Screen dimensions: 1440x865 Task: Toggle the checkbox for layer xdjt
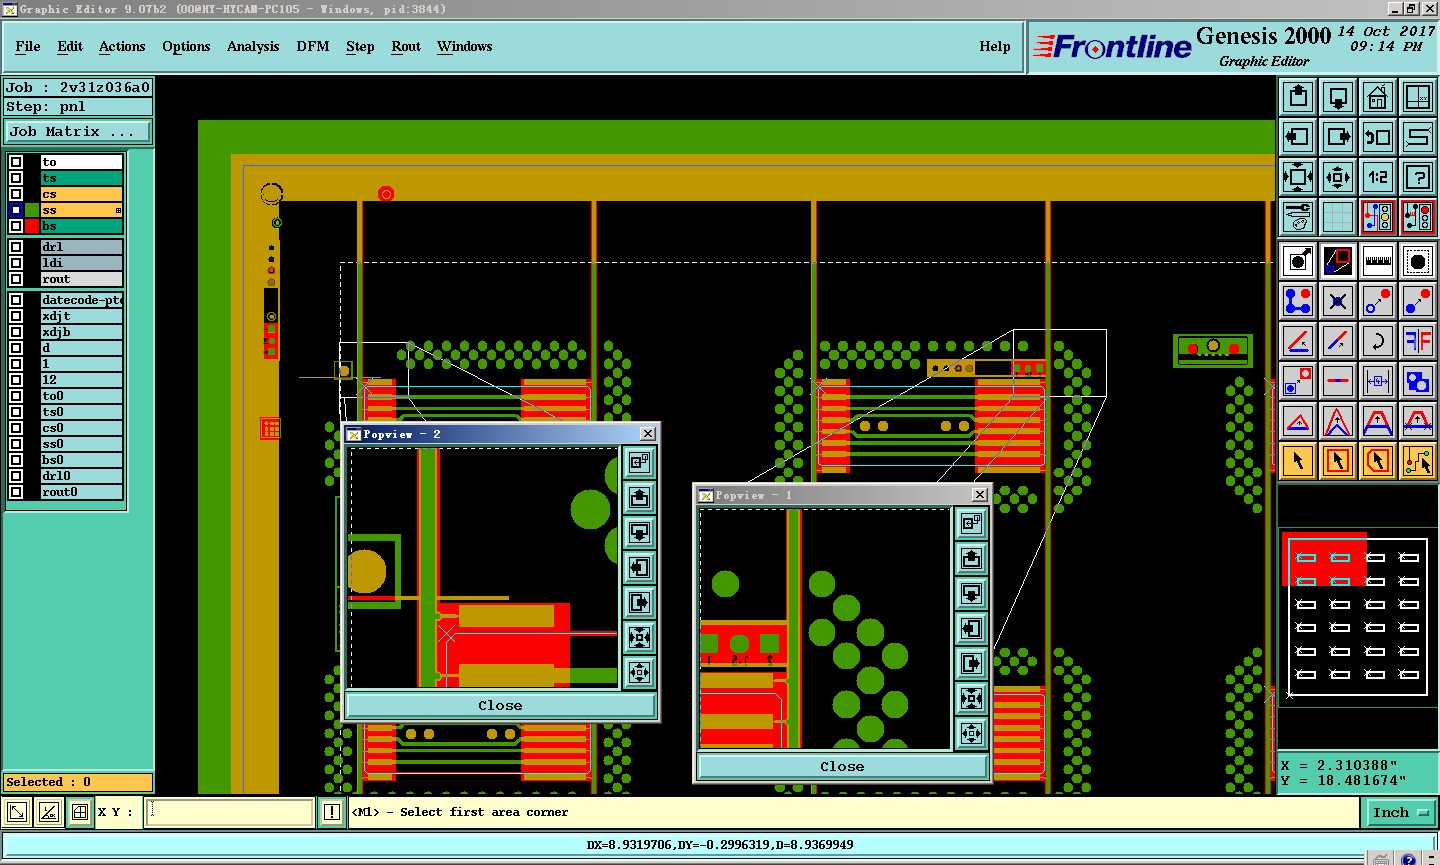click(16, 316)
